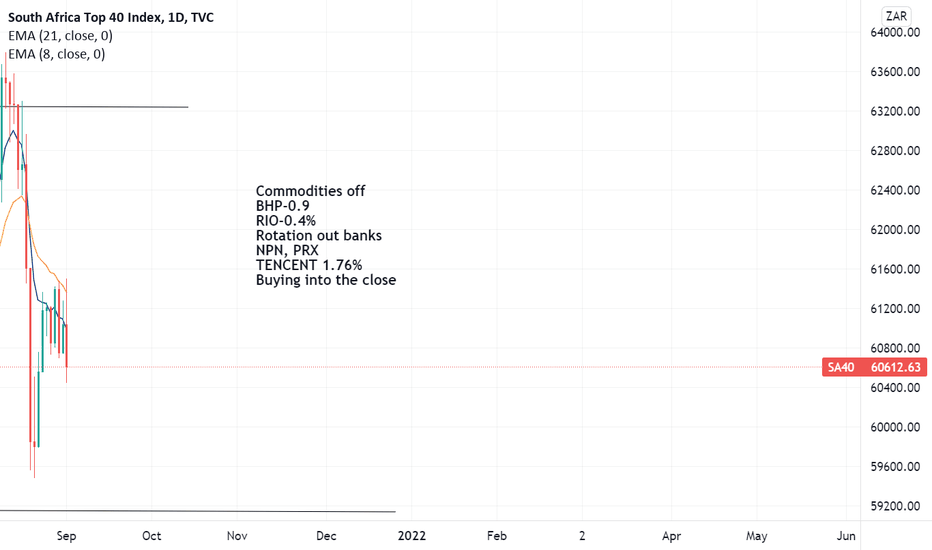Click the Apr label on time axis
932x550 pixels.
click(x=672, y=536)
